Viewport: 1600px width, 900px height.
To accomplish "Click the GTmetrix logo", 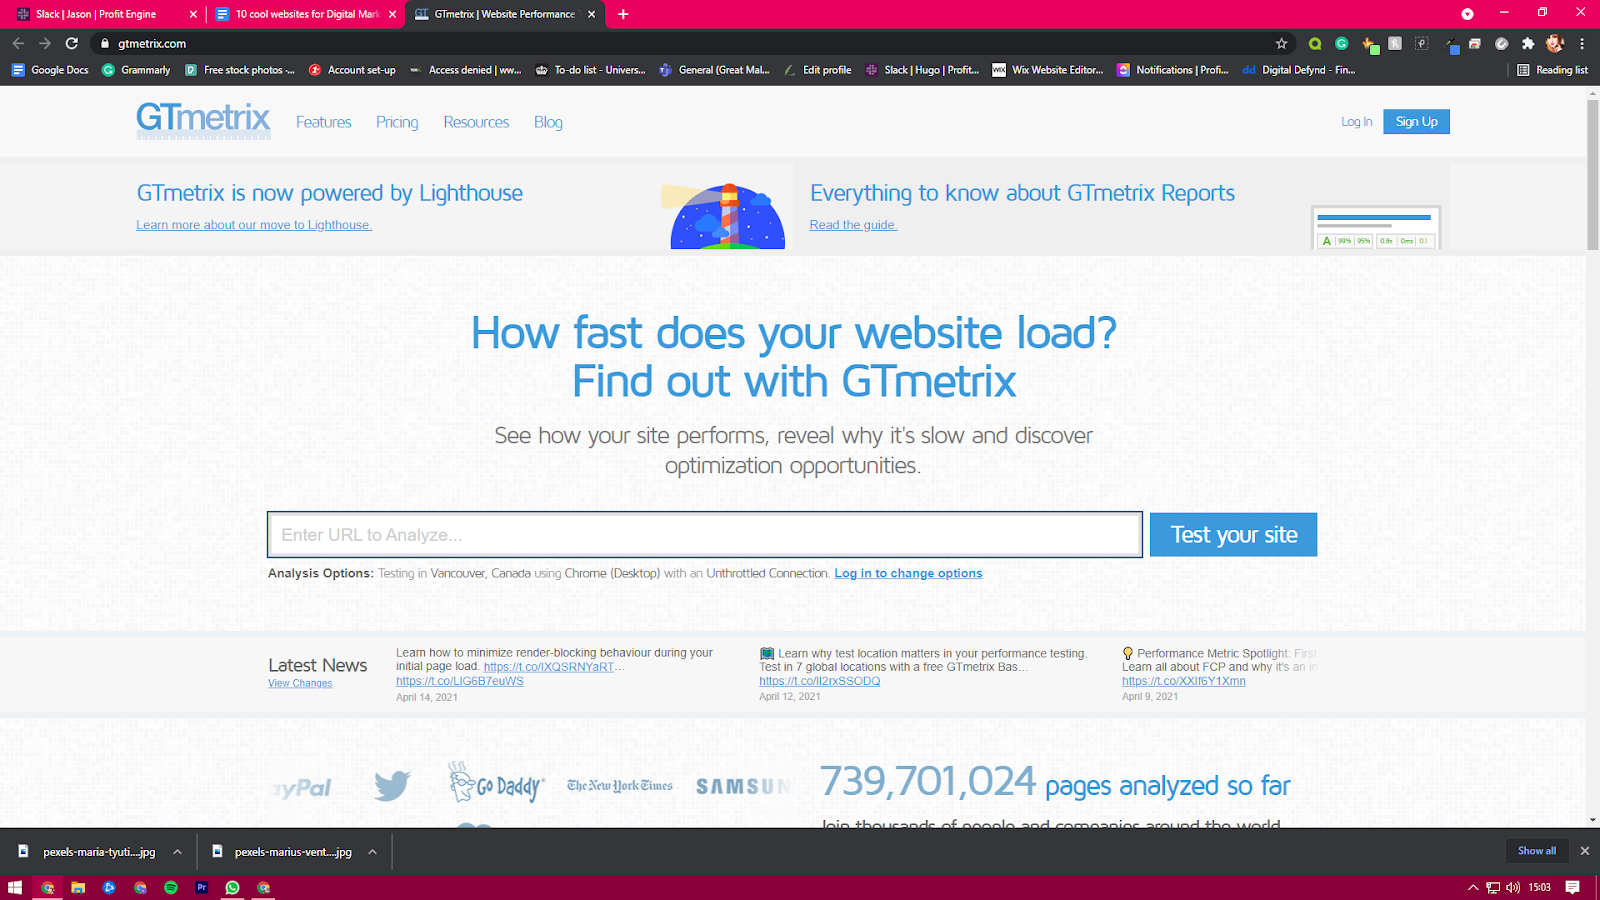I will click(x=203, y=121).
